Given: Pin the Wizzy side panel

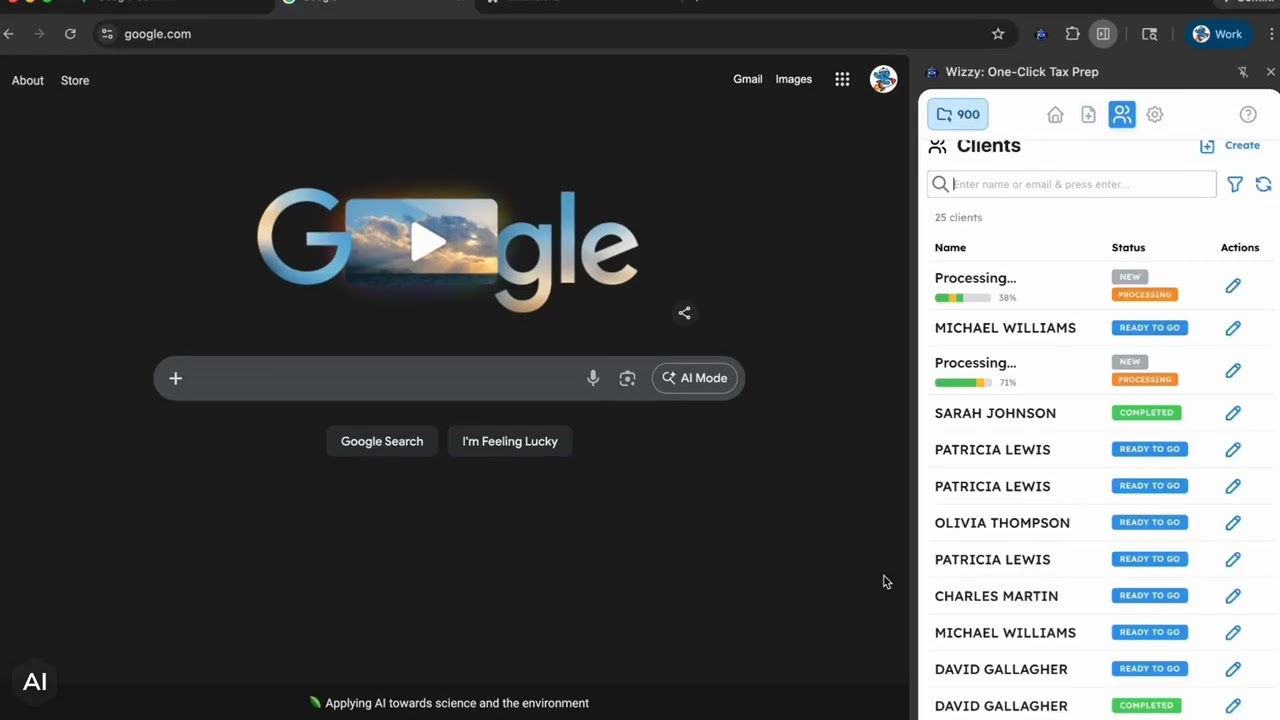Looking at the screenshot, I should tap(1243, 72).
